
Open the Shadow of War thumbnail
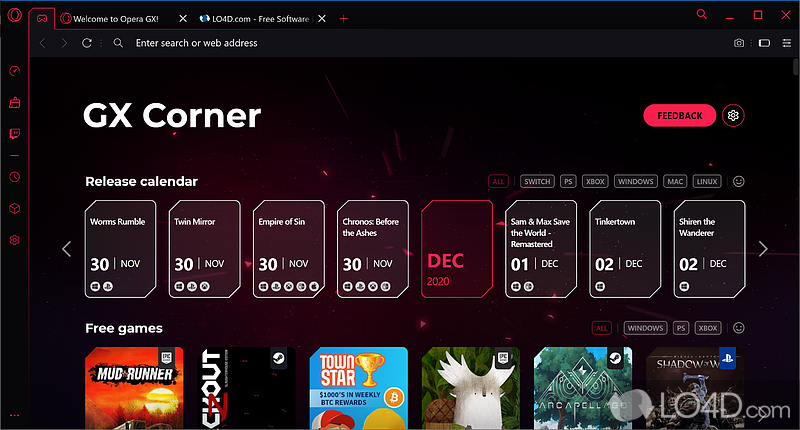point(695,388)
